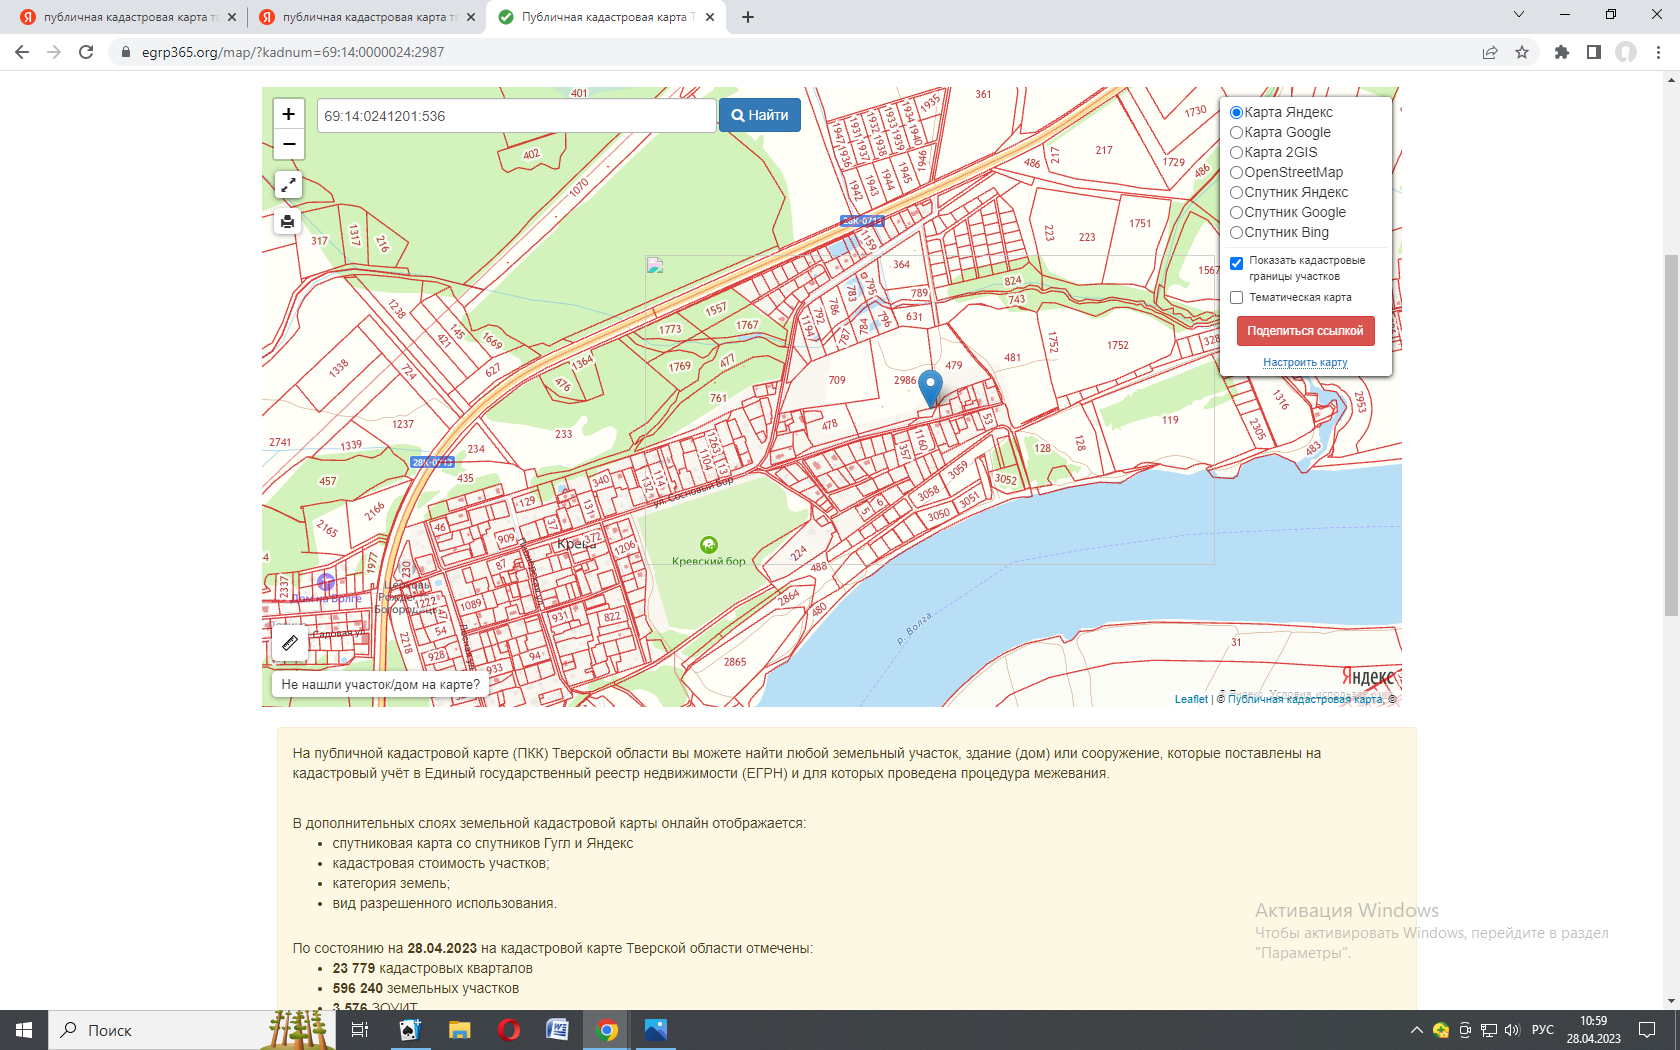Zoom in on the cadastral map
The height and width of the screenshot is (1050, 1680).
[289, 114]
